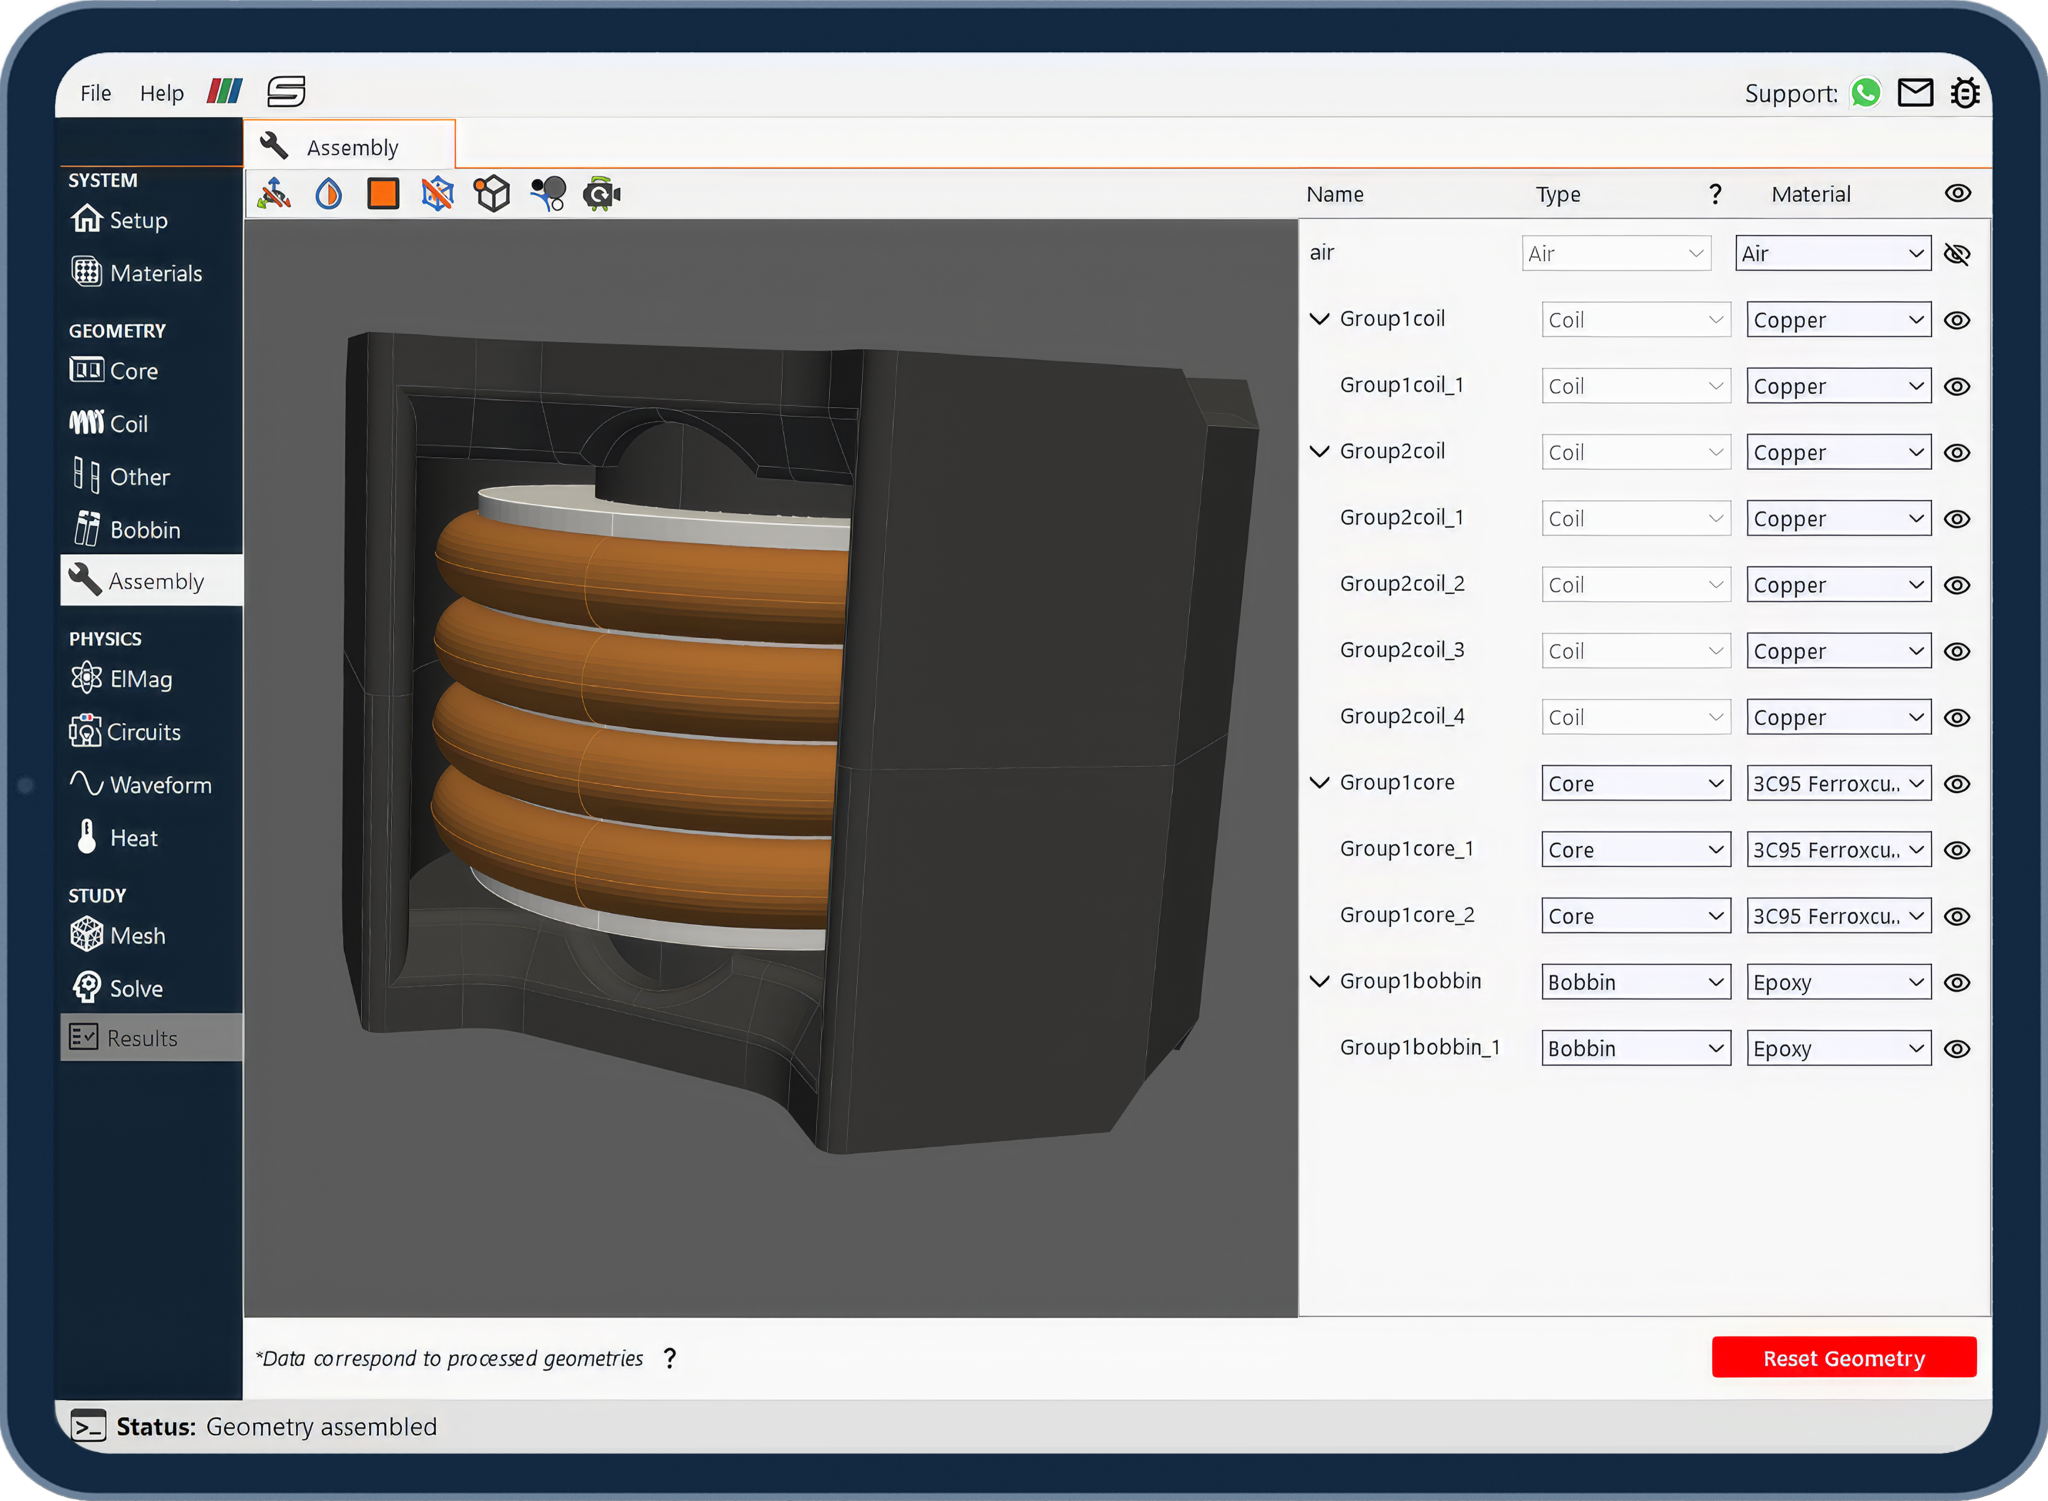Open WhatsApp support
Screen dimensions: 2048x1501
[x=1865, y=92]
